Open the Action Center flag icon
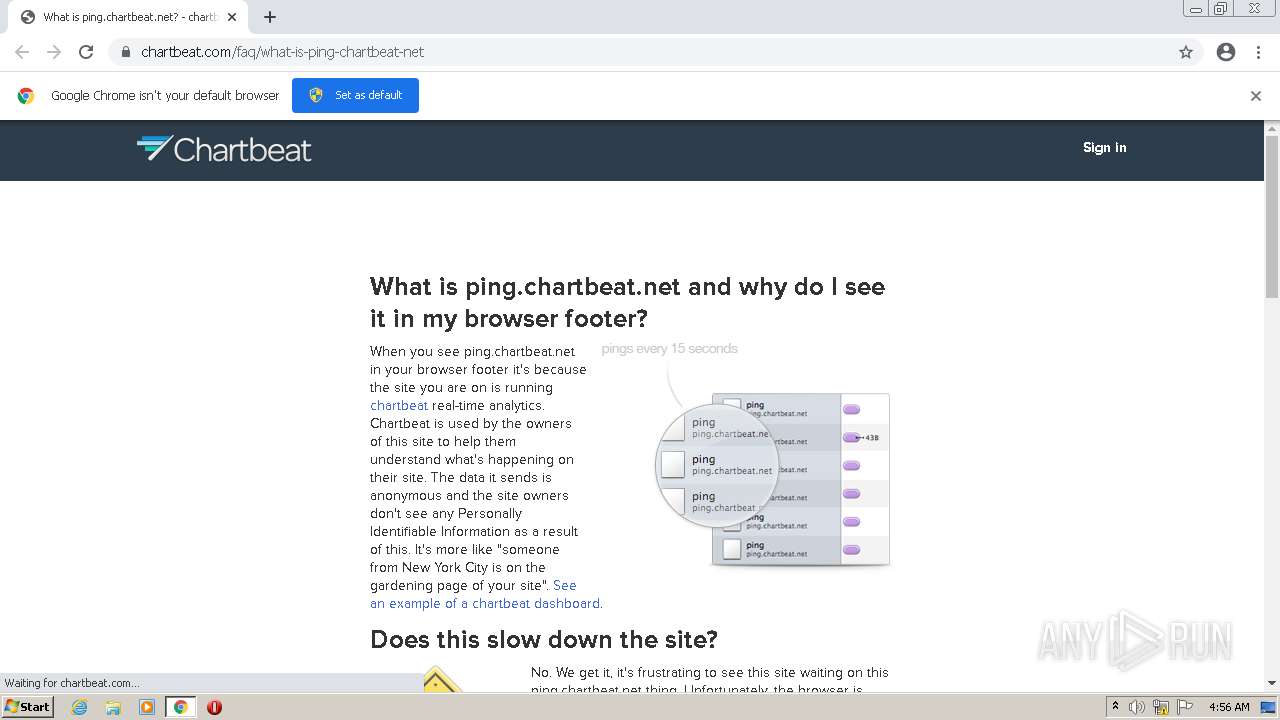The height and width of the screenshot is (720, 1280). pyautogui.click(x=1184, y=707)
